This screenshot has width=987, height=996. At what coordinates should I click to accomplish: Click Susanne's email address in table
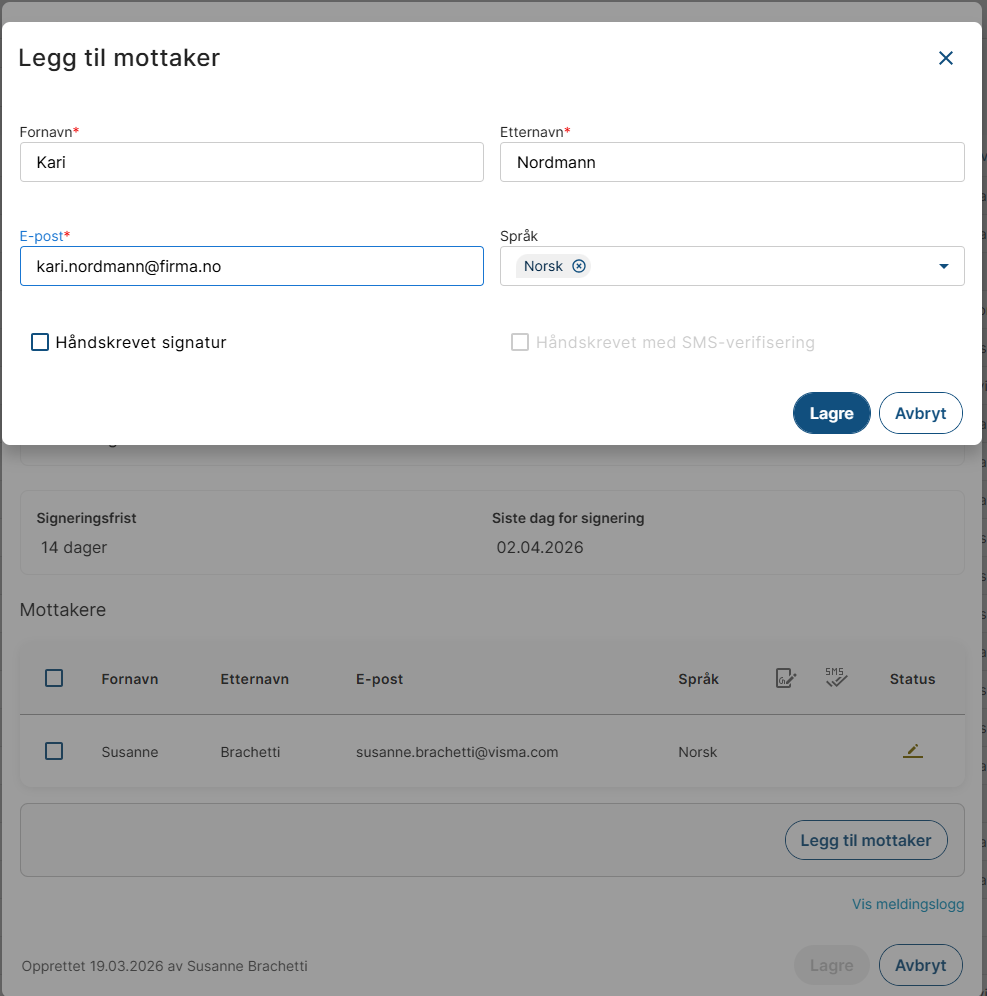[457, 752]
